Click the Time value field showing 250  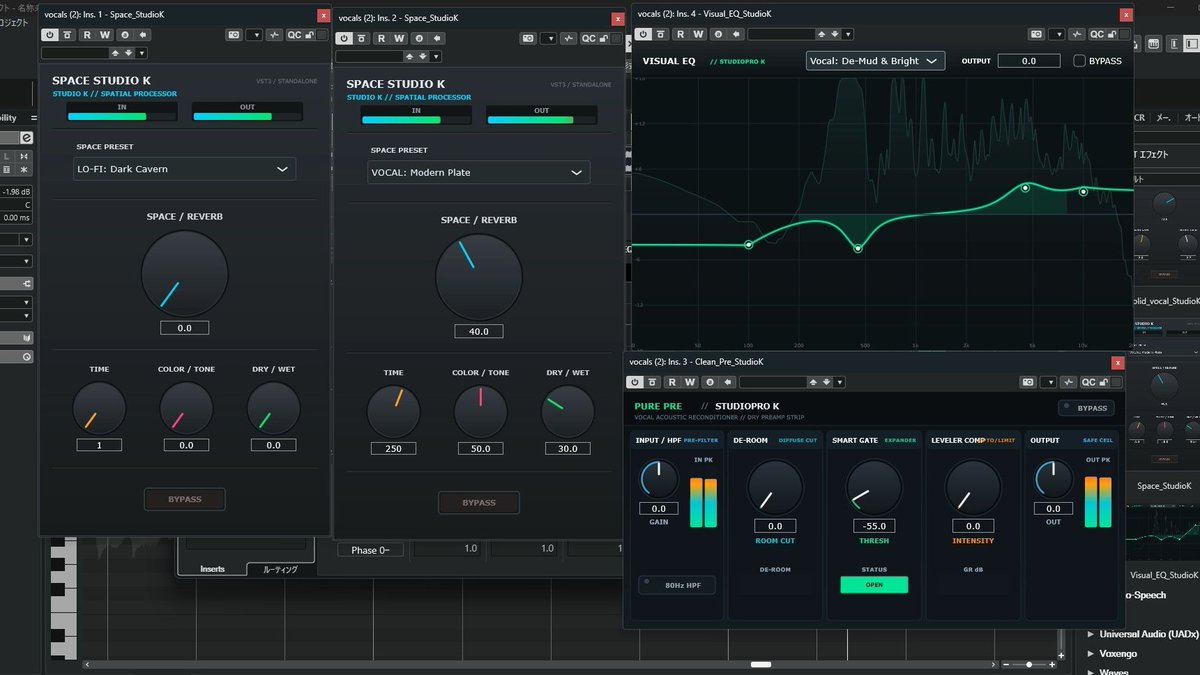pyautogui.click(x=393, y=448)
